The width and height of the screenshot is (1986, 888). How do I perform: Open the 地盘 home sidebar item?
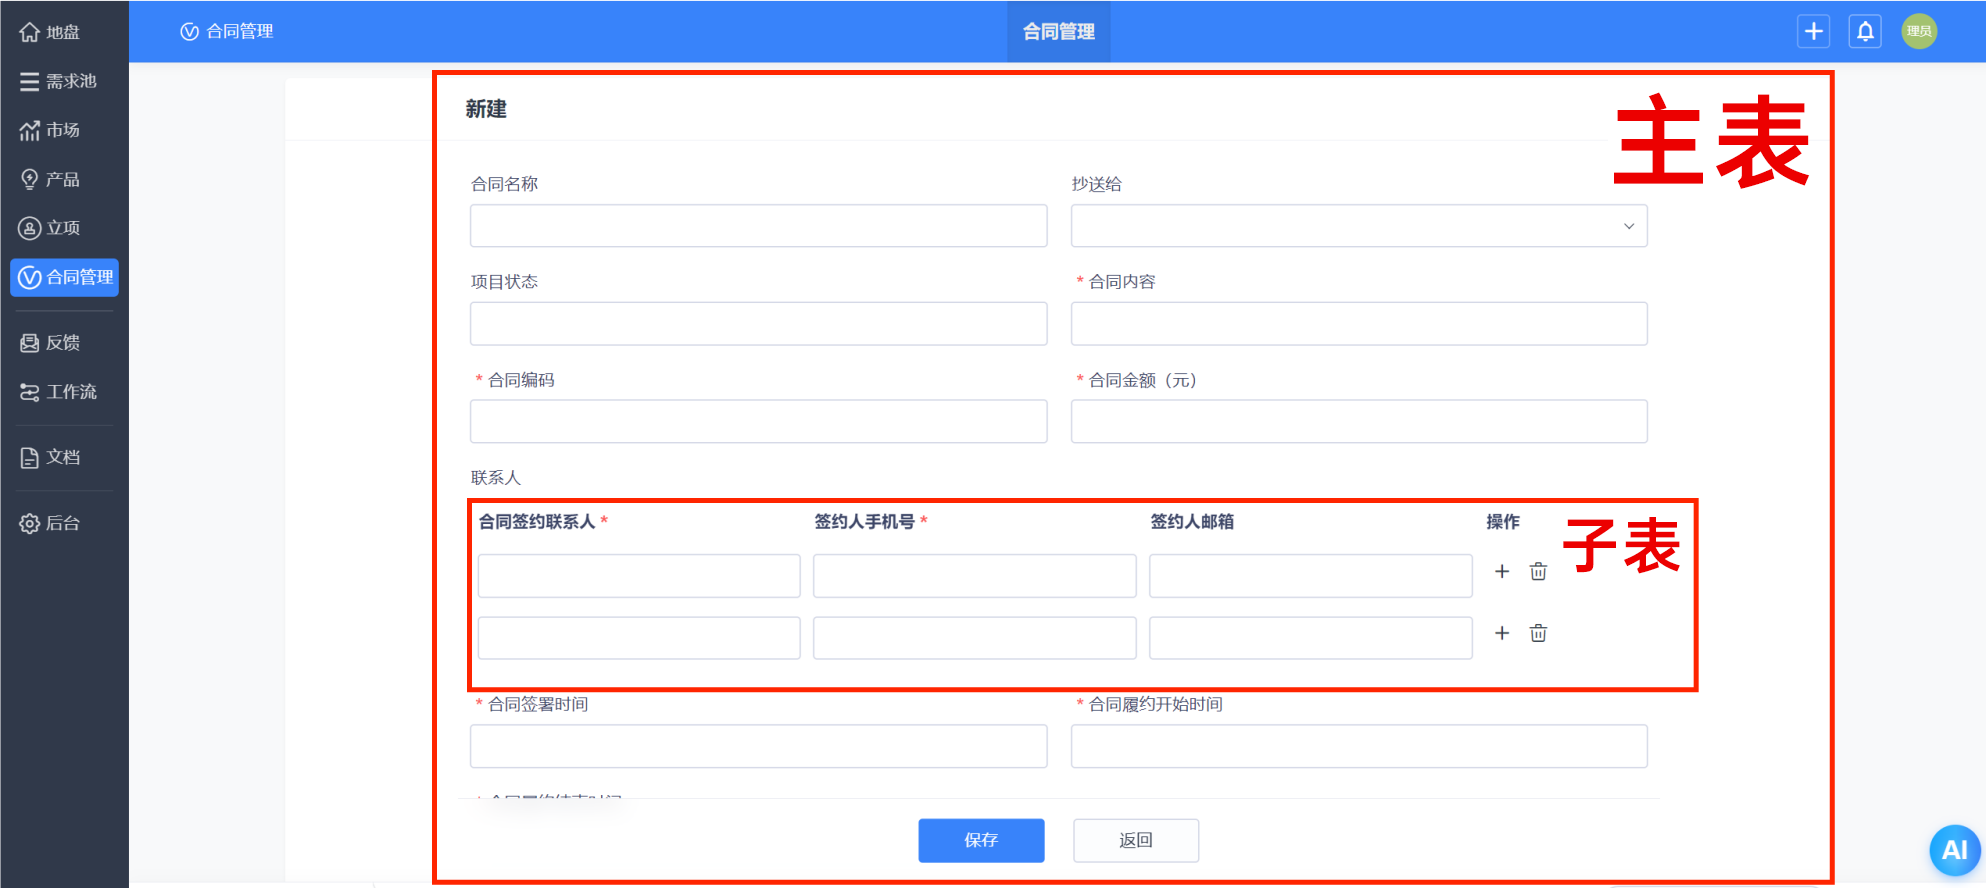(x=50, y=32)
